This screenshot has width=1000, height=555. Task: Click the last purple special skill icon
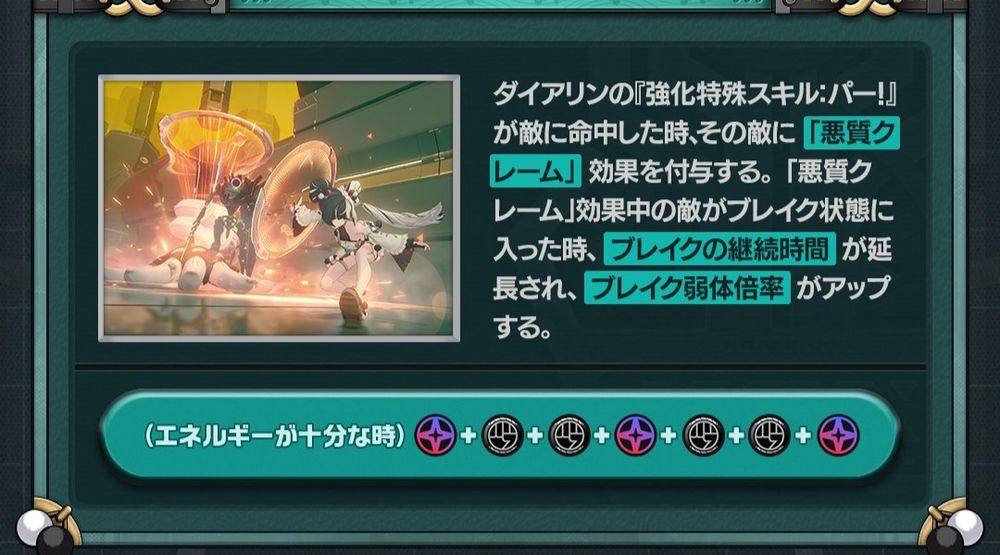[838, 435]
